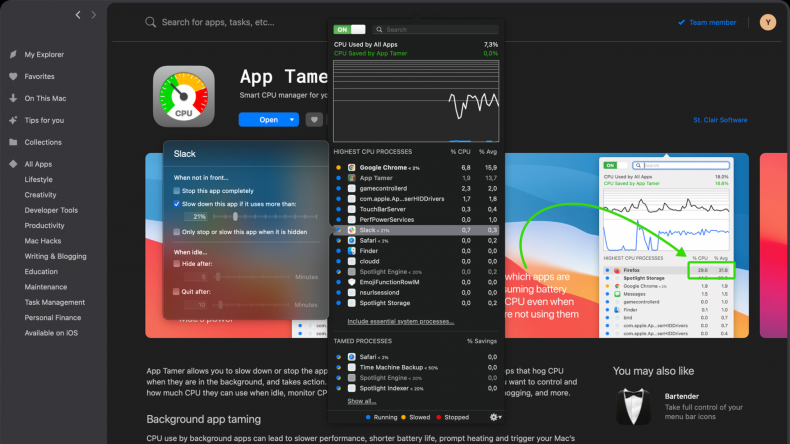The height and width of the screenshot is (444, 790).
Task: Select Time Machine Backup tamed process
Action: pos(416,367)
